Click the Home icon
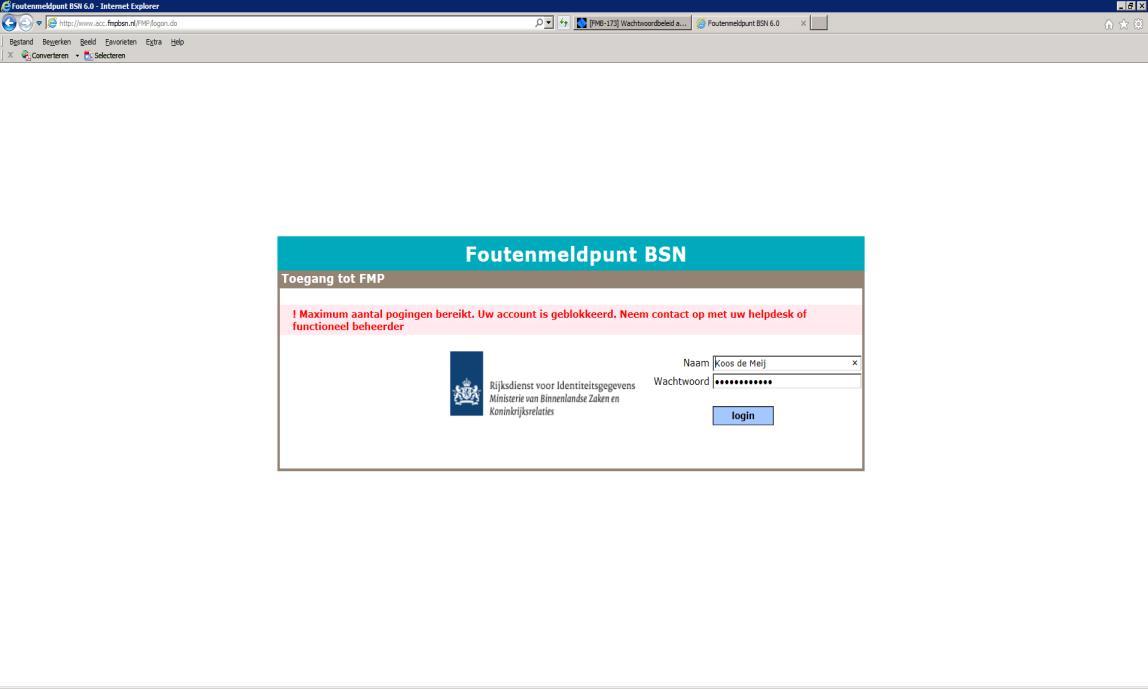This screenshot has height=689, width=1148. [x=1108, y=24]
